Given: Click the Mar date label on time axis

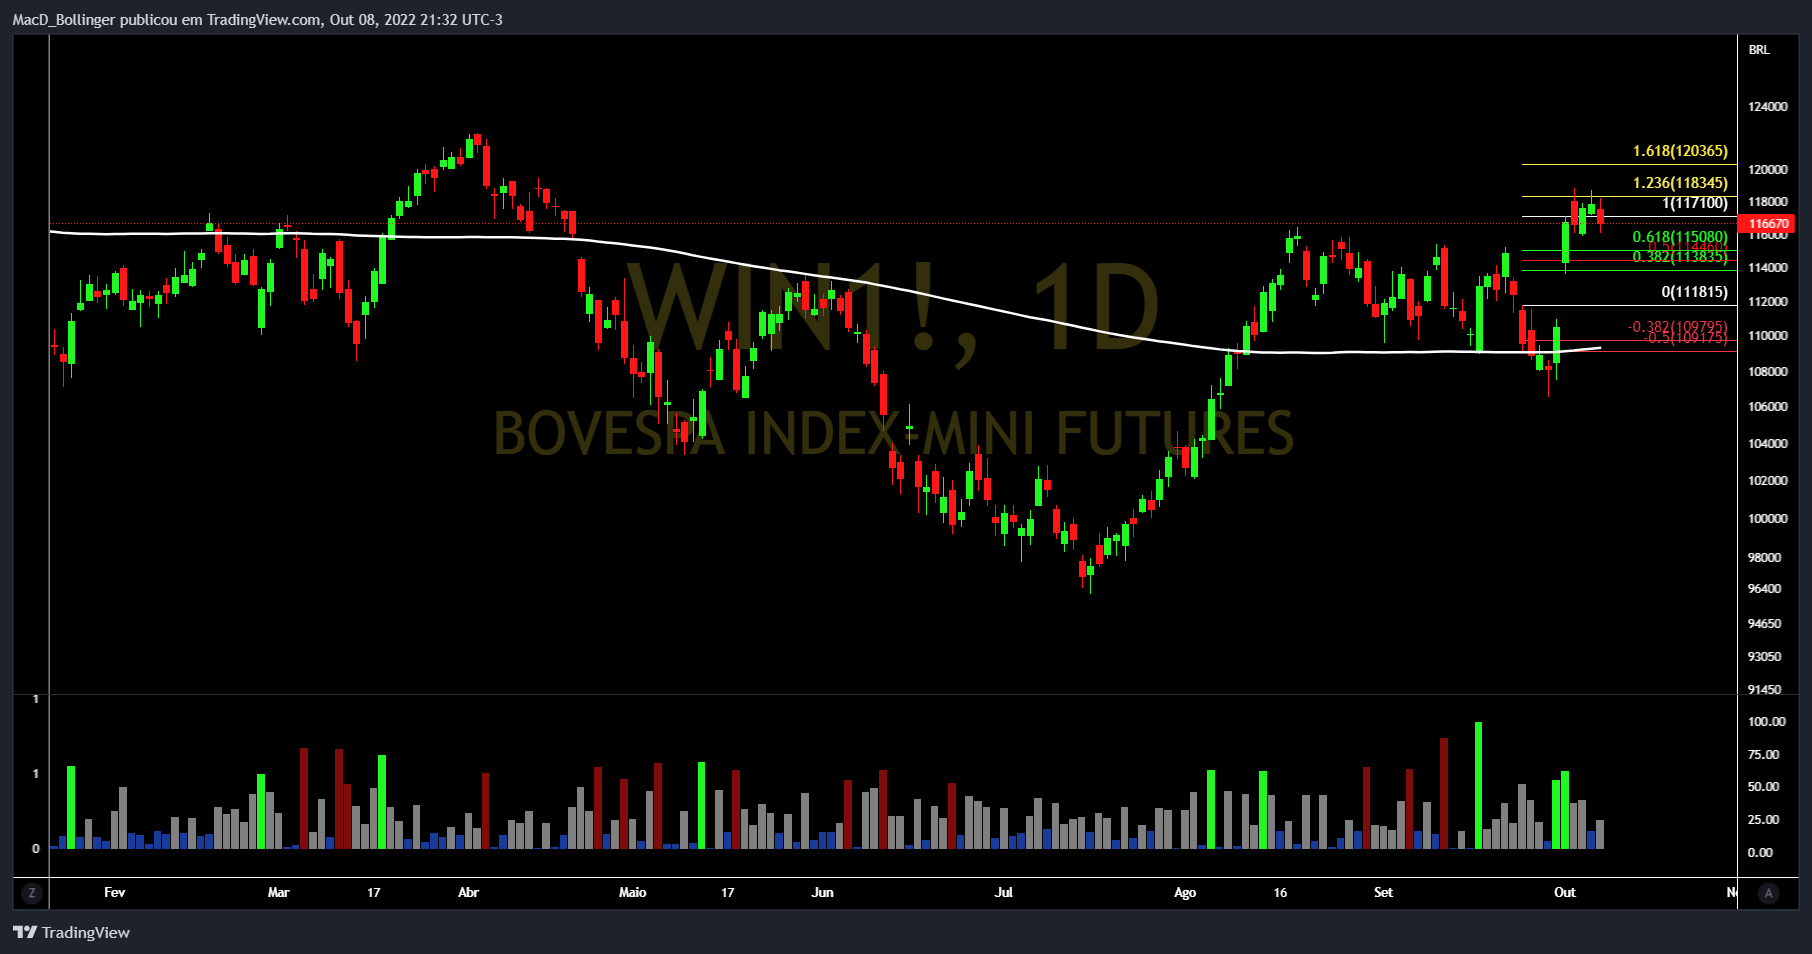Looking at the screenshot, I should [x=278, y=893].
